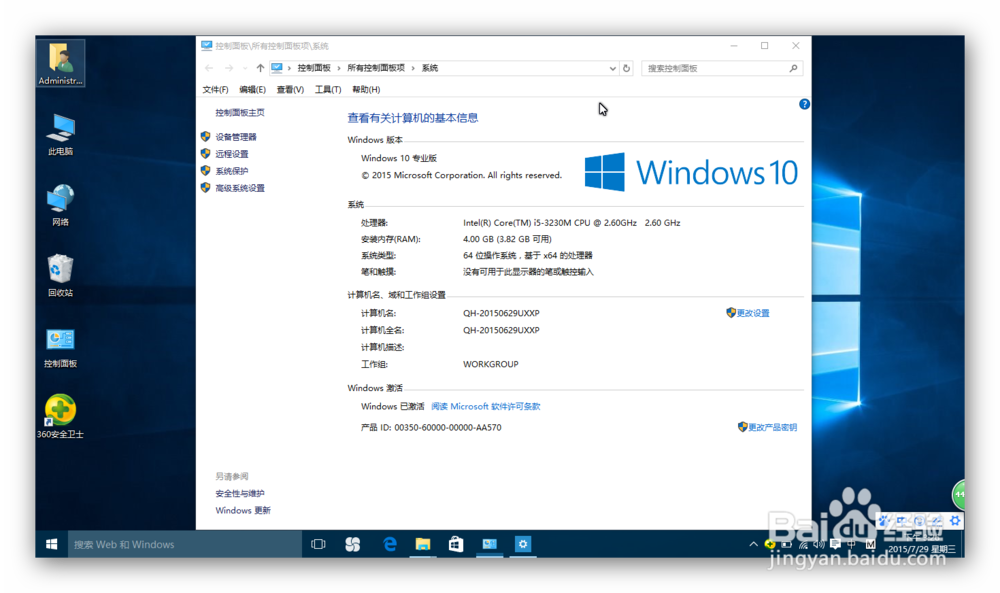
Task: Show hidden tray icons chevron
Action: tap(753, 544)
